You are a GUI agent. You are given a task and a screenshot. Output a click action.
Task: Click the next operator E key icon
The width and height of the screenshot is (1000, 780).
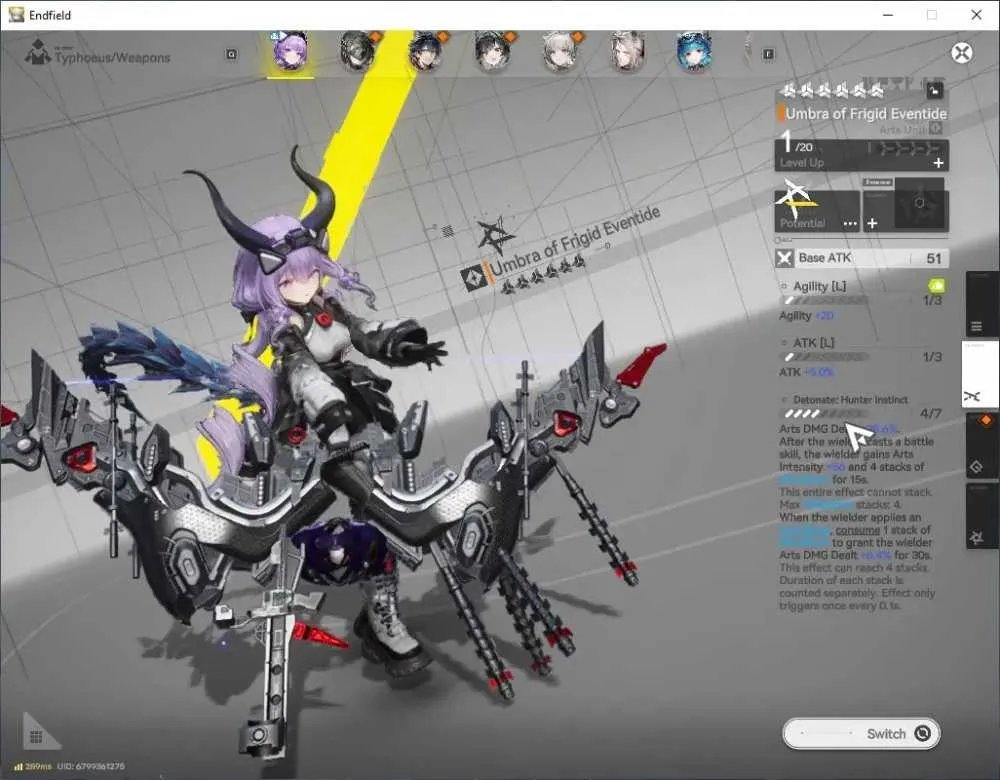pos(768,54)
